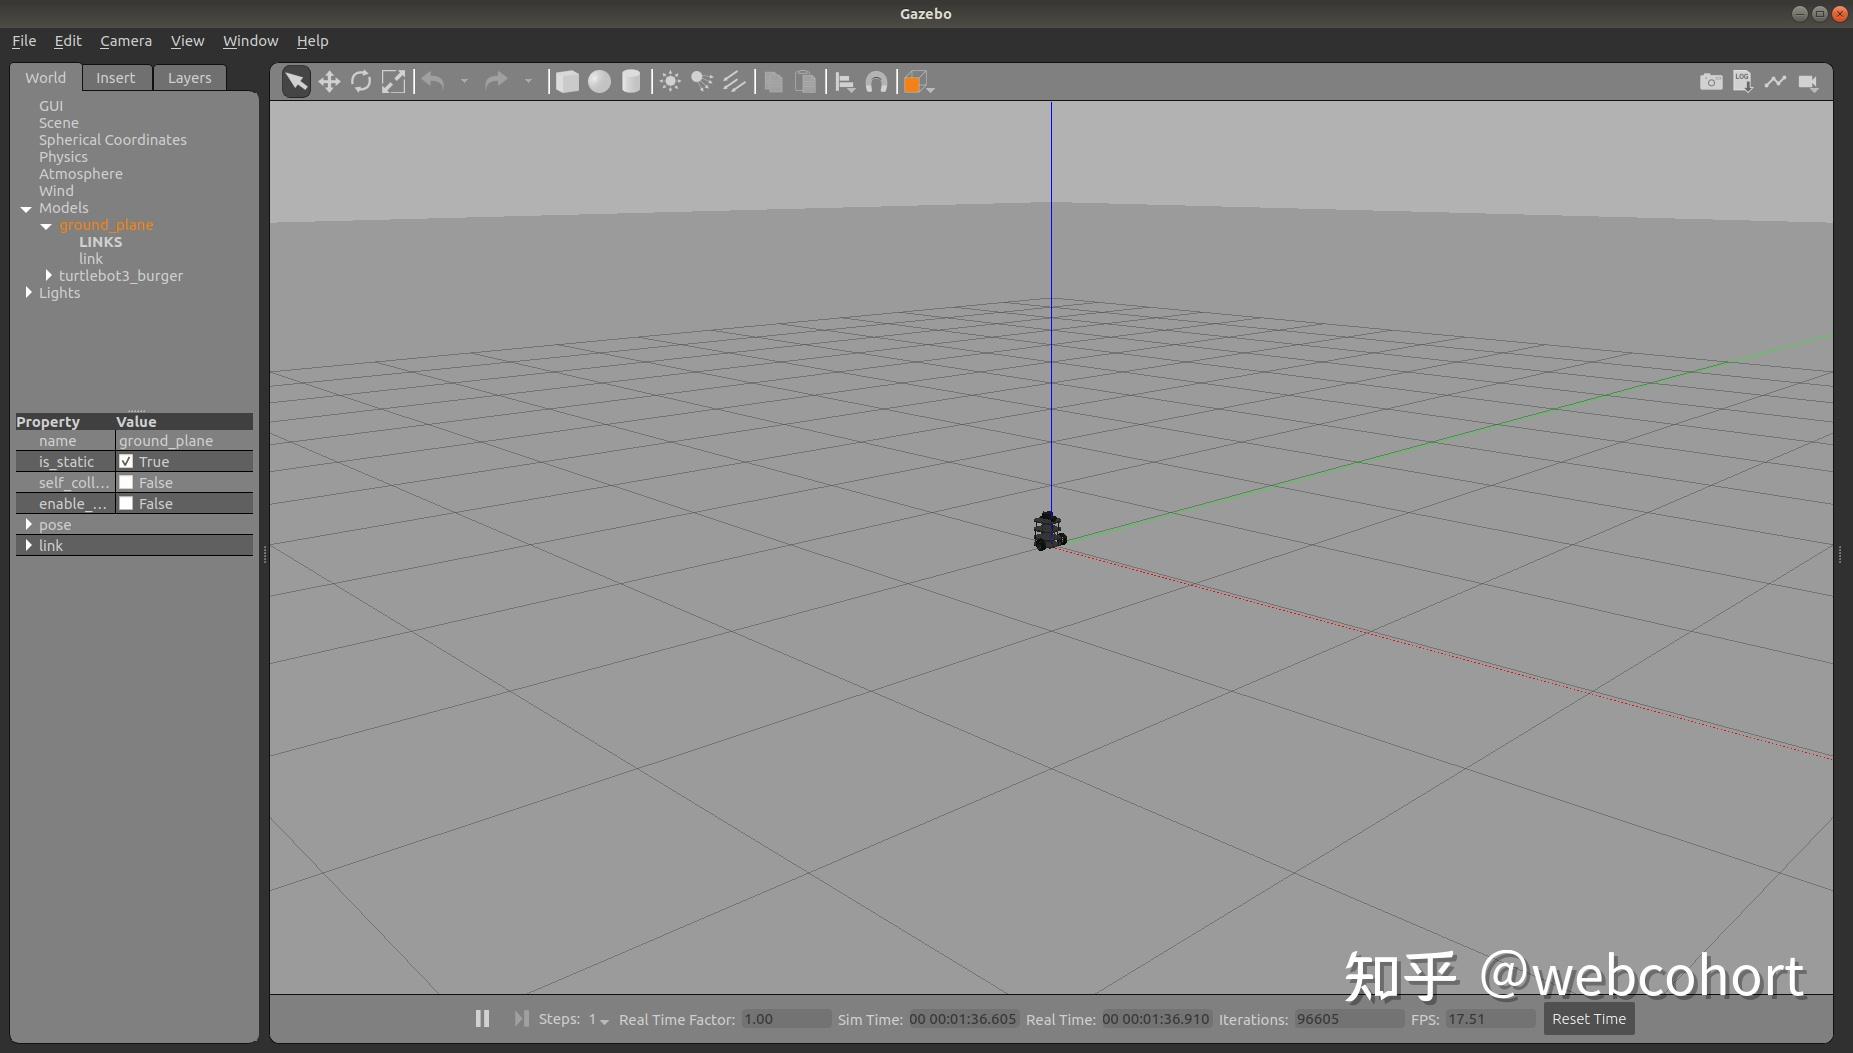Screen dimensions: 1853x1053
Task: Insert a cylinder into the scene
Action: click(631, 81)
